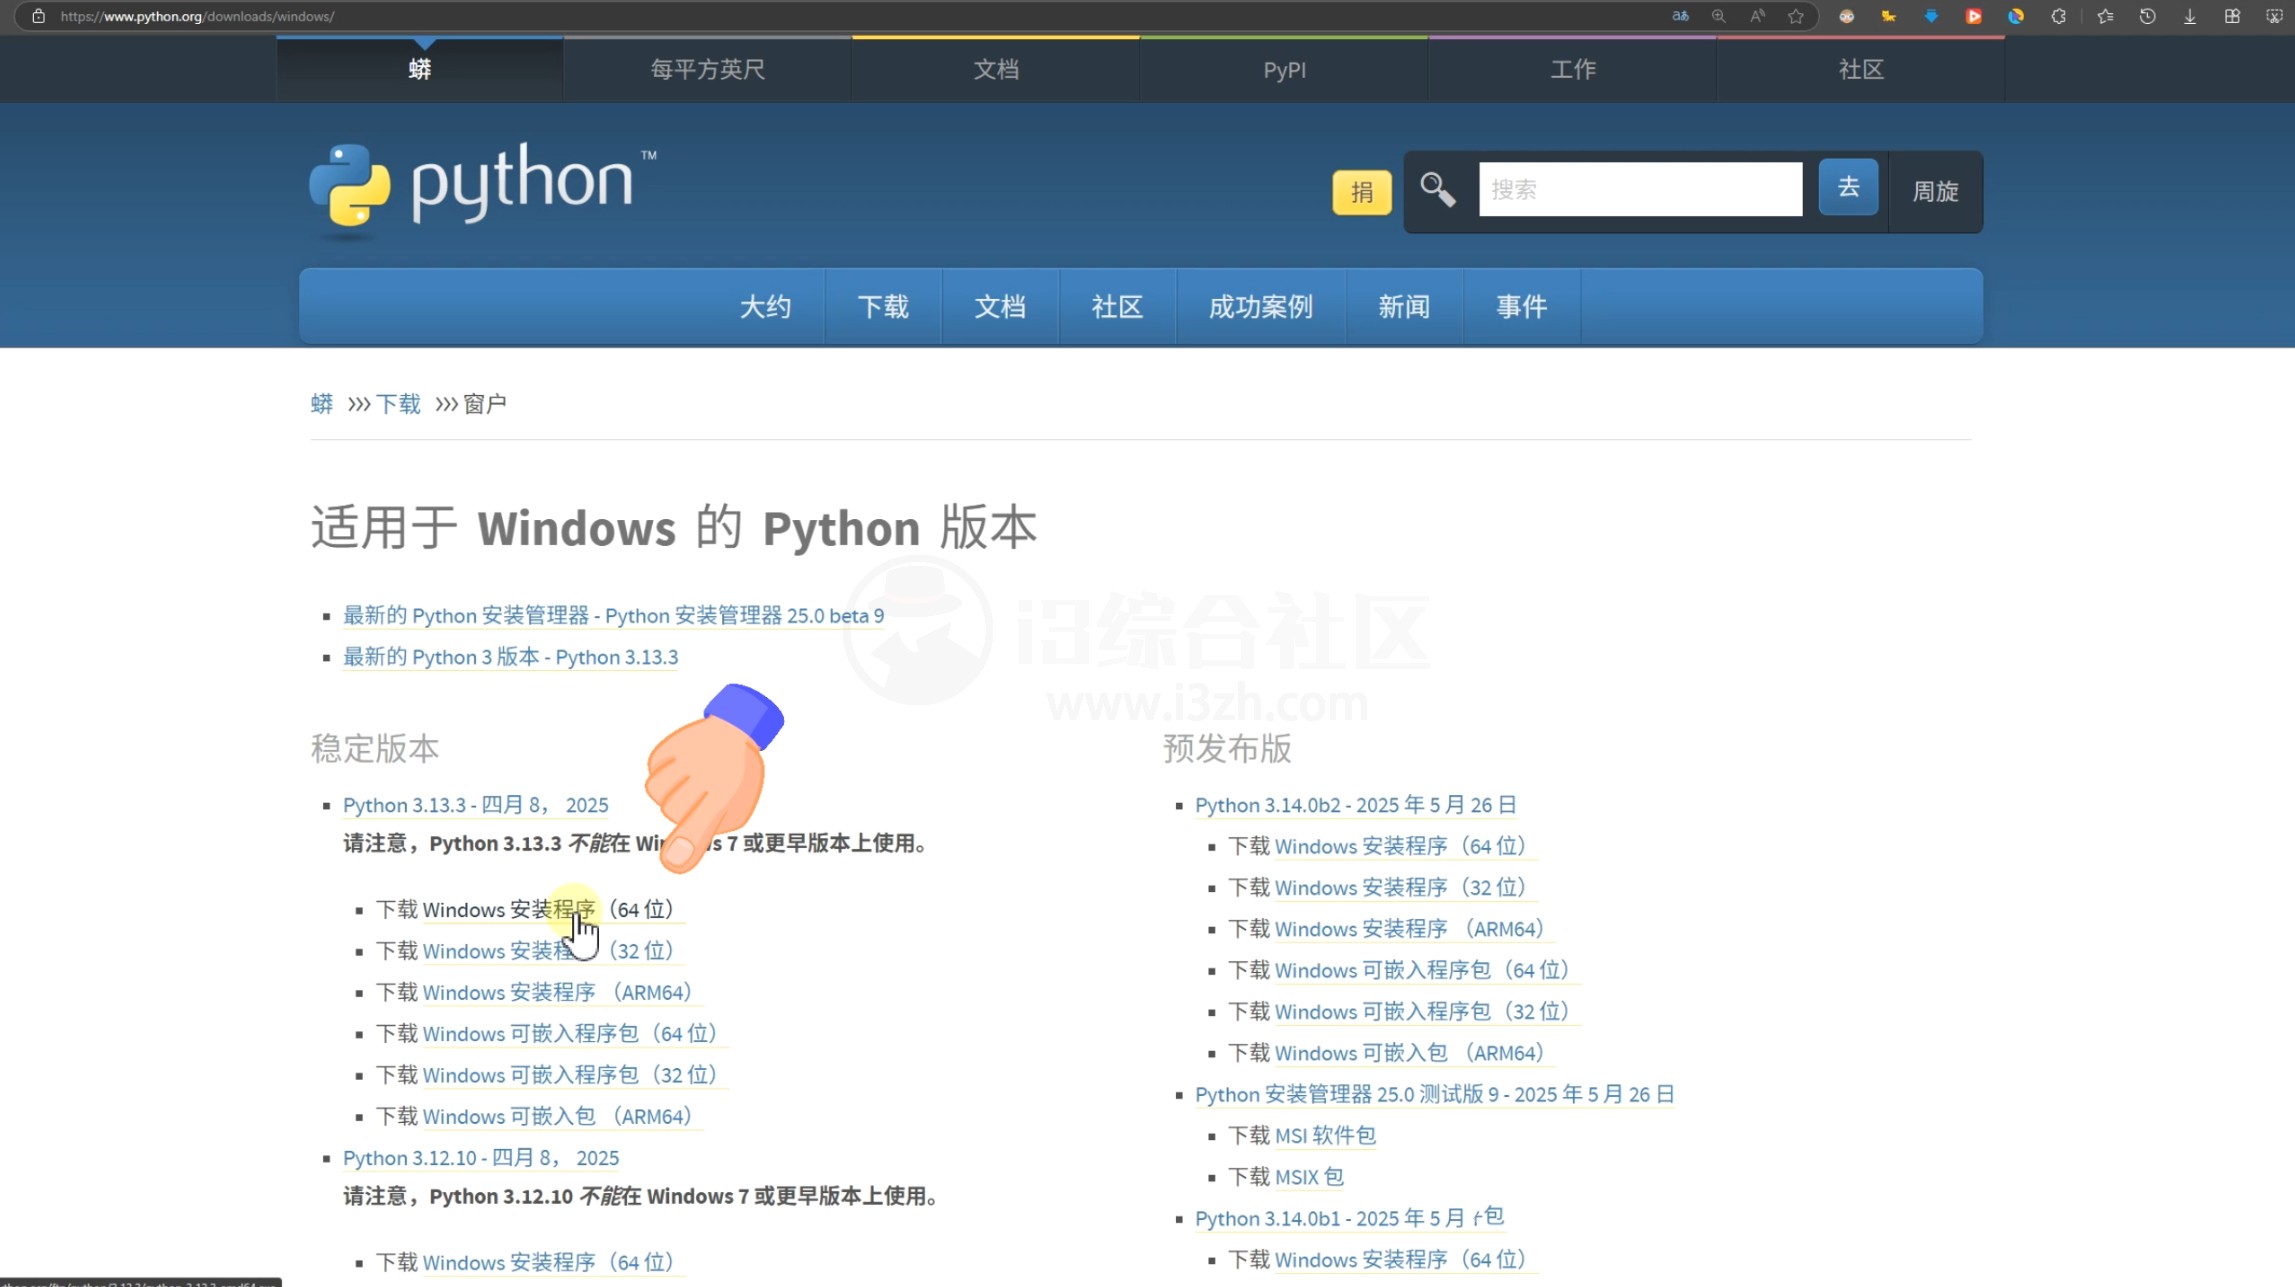Open Python 3.14.0b2 prerelease link

[x=1355, y=805]
